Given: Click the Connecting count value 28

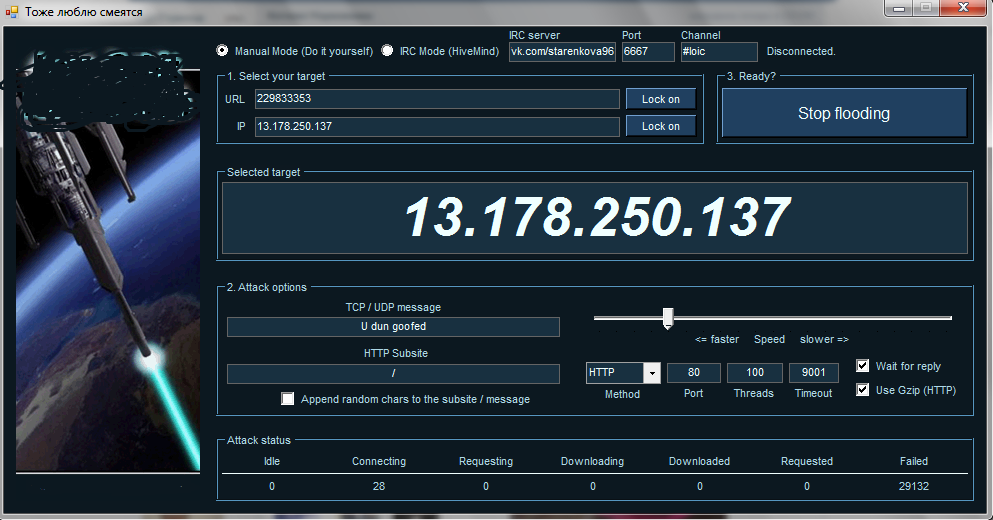Looking at the screenshot, I should (379, 486).
